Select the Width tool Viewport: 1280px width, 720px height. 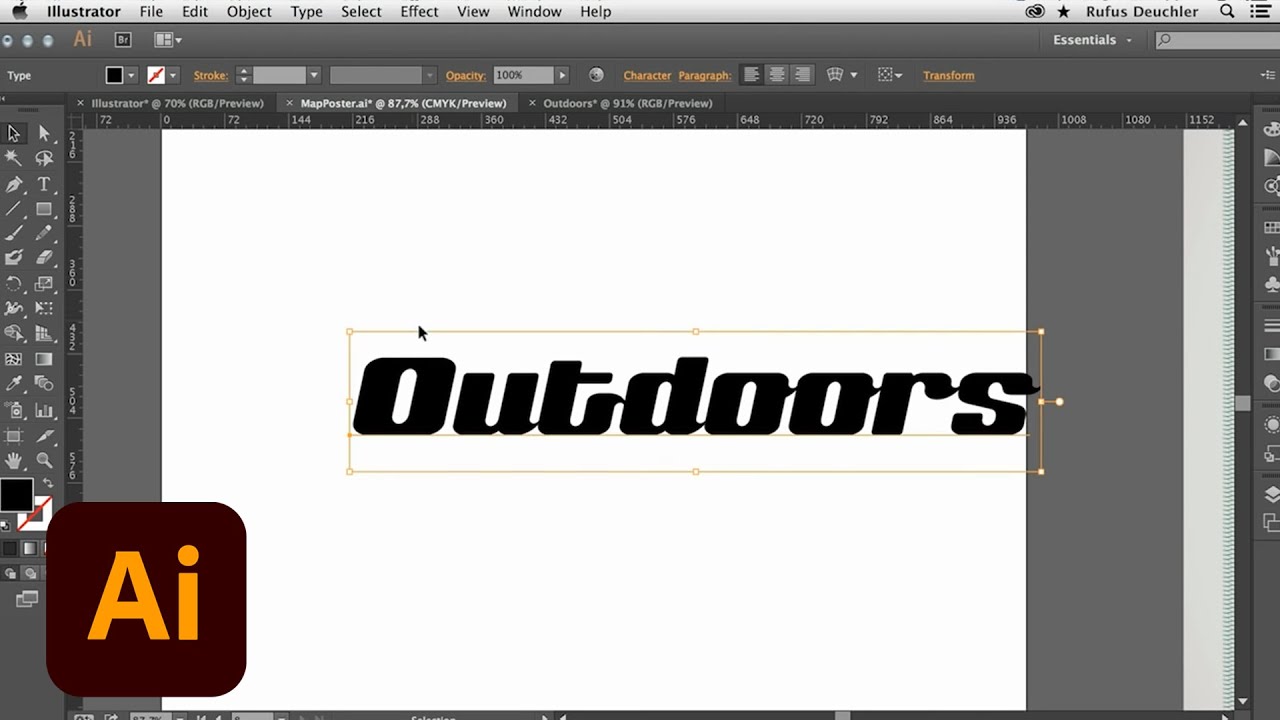[x=14, y=309]
